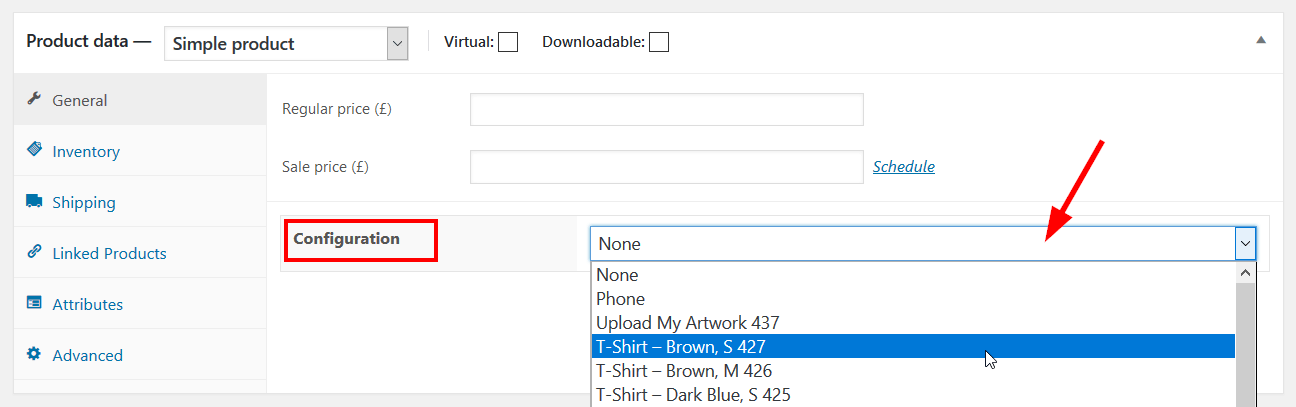Open the sale price Schedule link

point(904,167)
